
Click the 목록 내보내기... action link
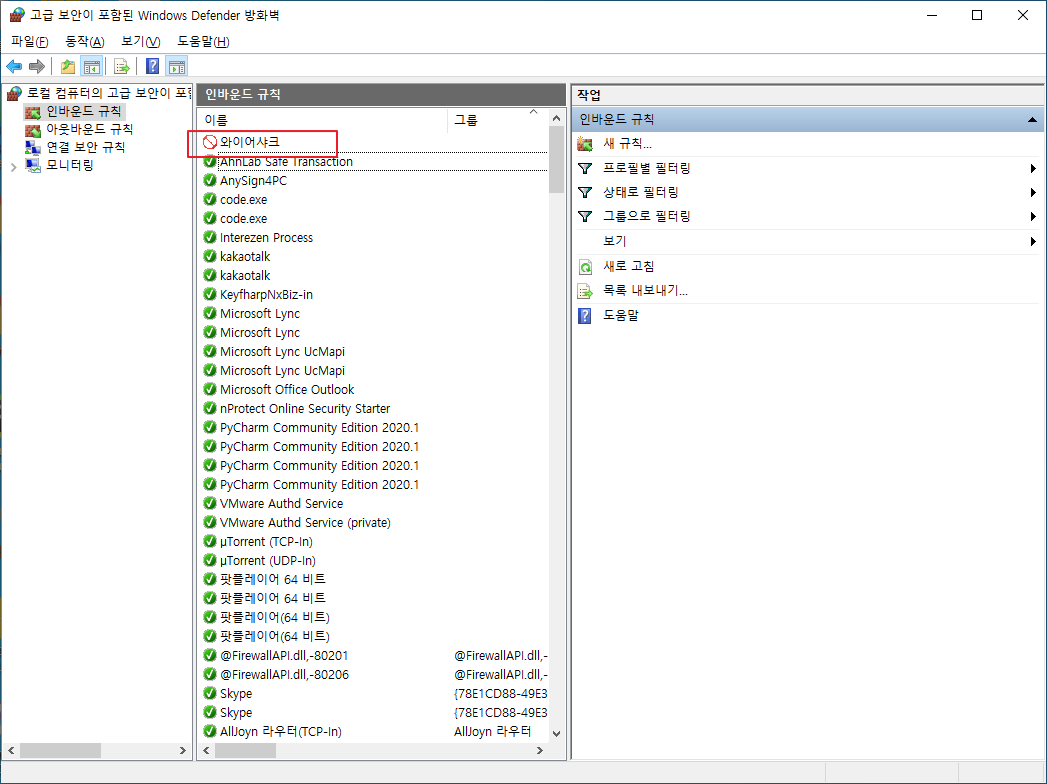tap(645, 290)
